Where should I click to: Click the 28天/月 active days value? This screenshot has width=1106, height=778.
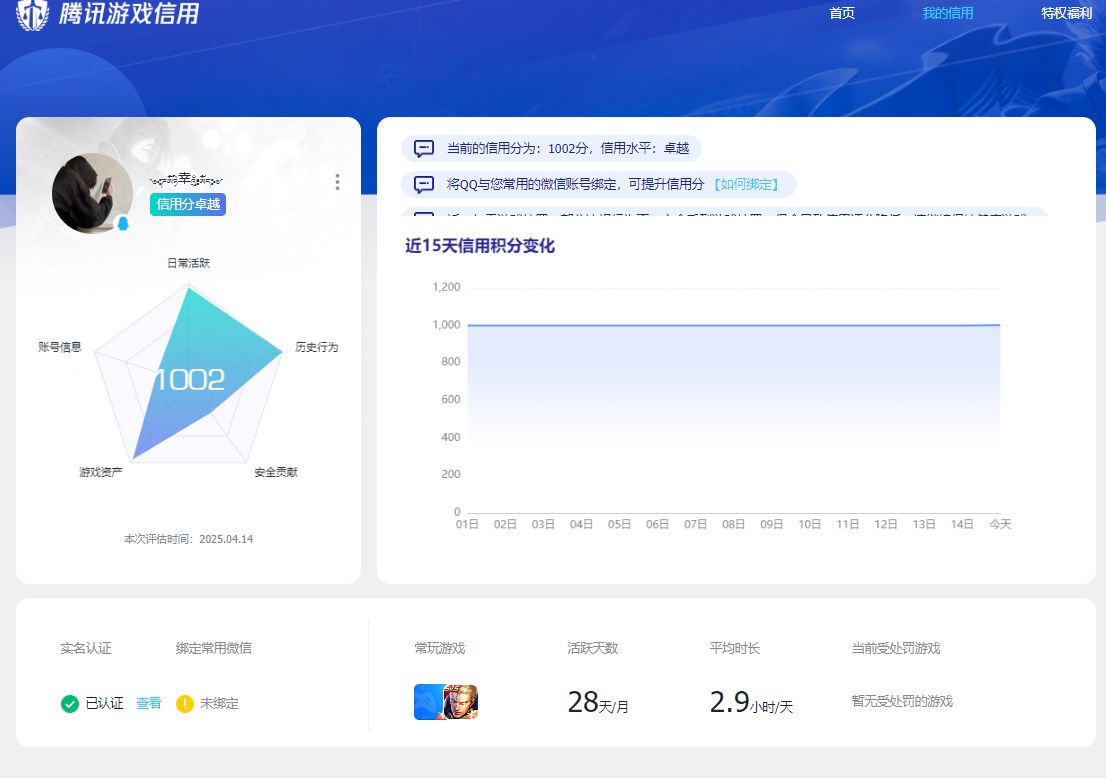(x=598, y=703)
